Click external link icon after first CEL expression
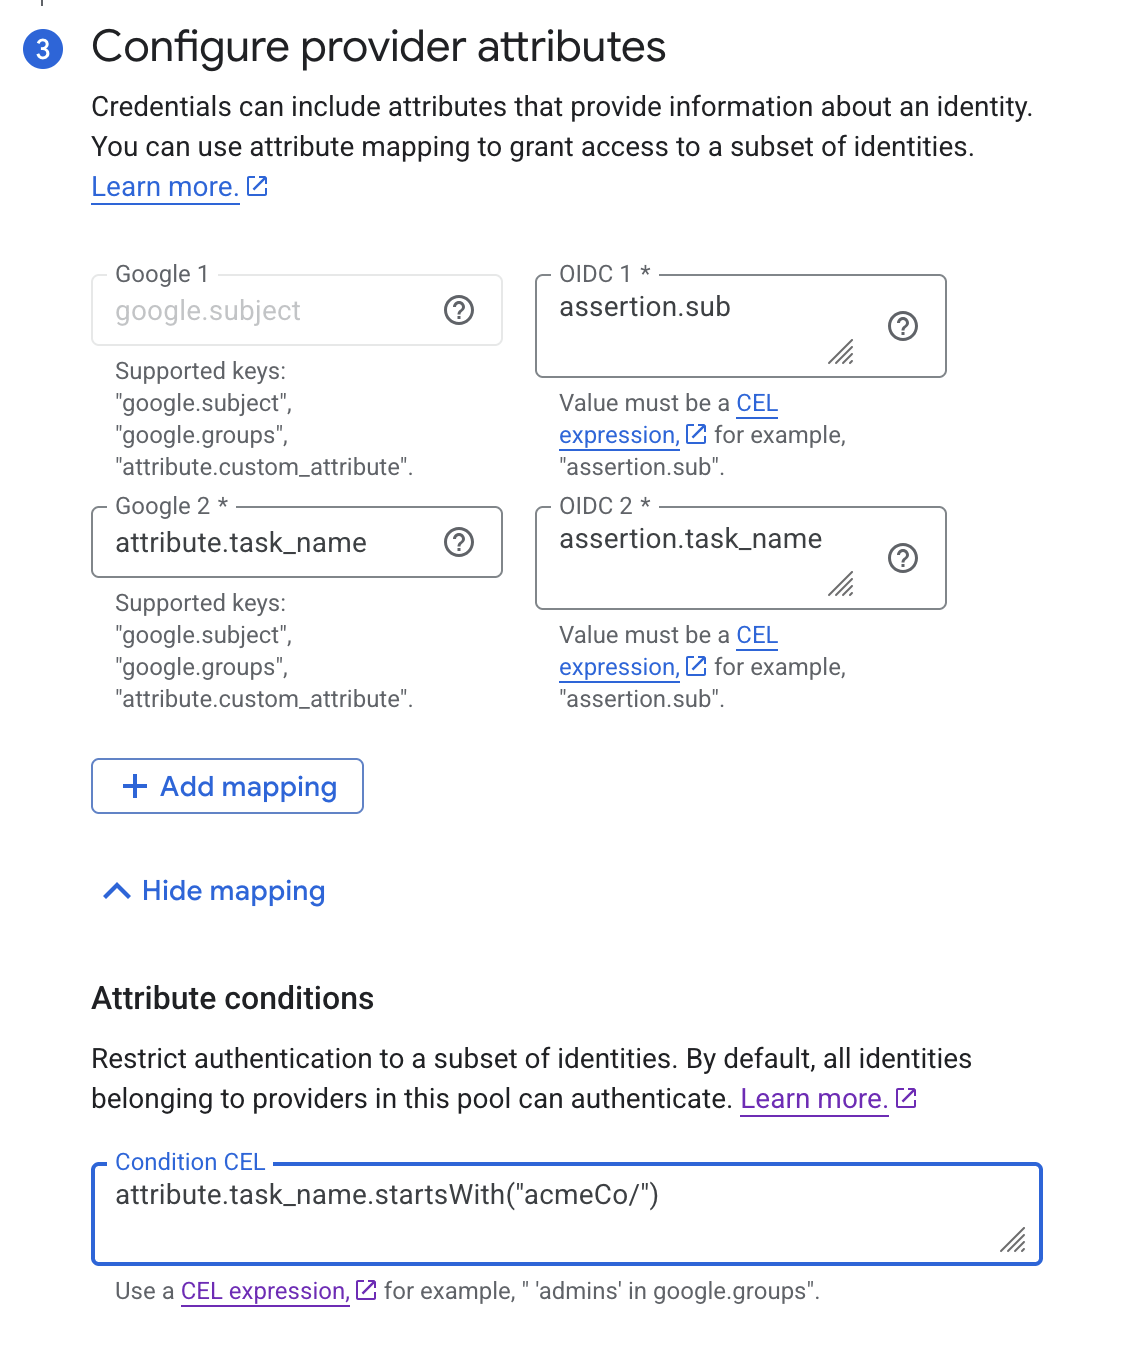This screenshot has height=1348, width=1122. coord(696,434)
